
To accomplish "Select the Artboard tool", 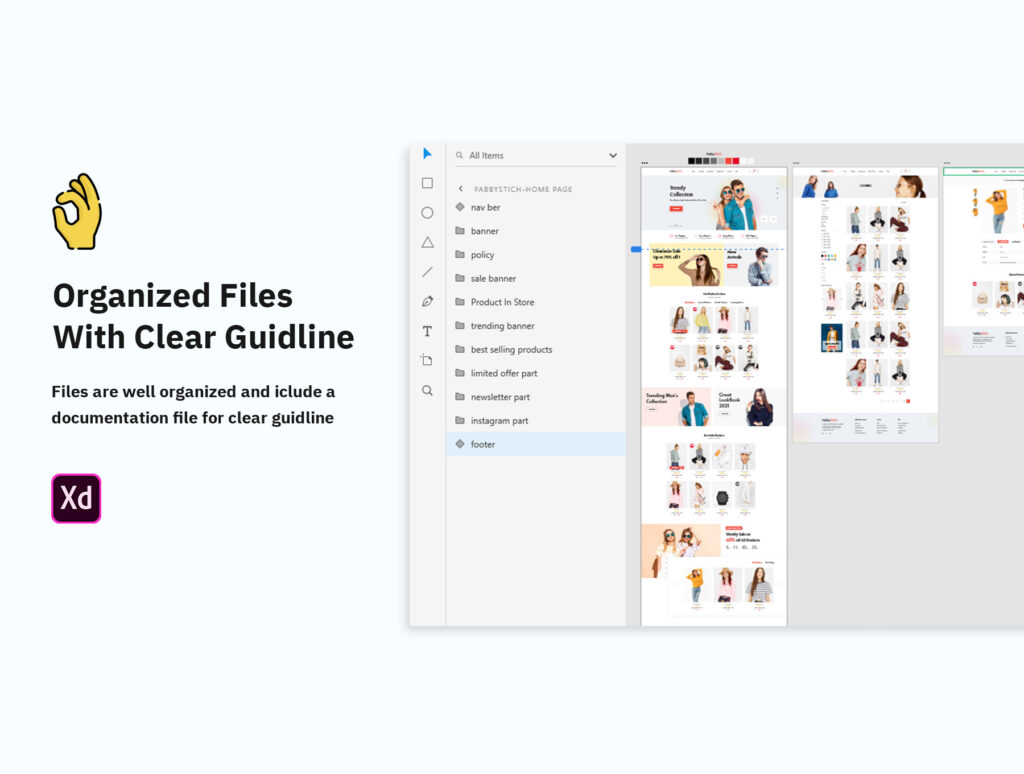I will coord(427,360).
